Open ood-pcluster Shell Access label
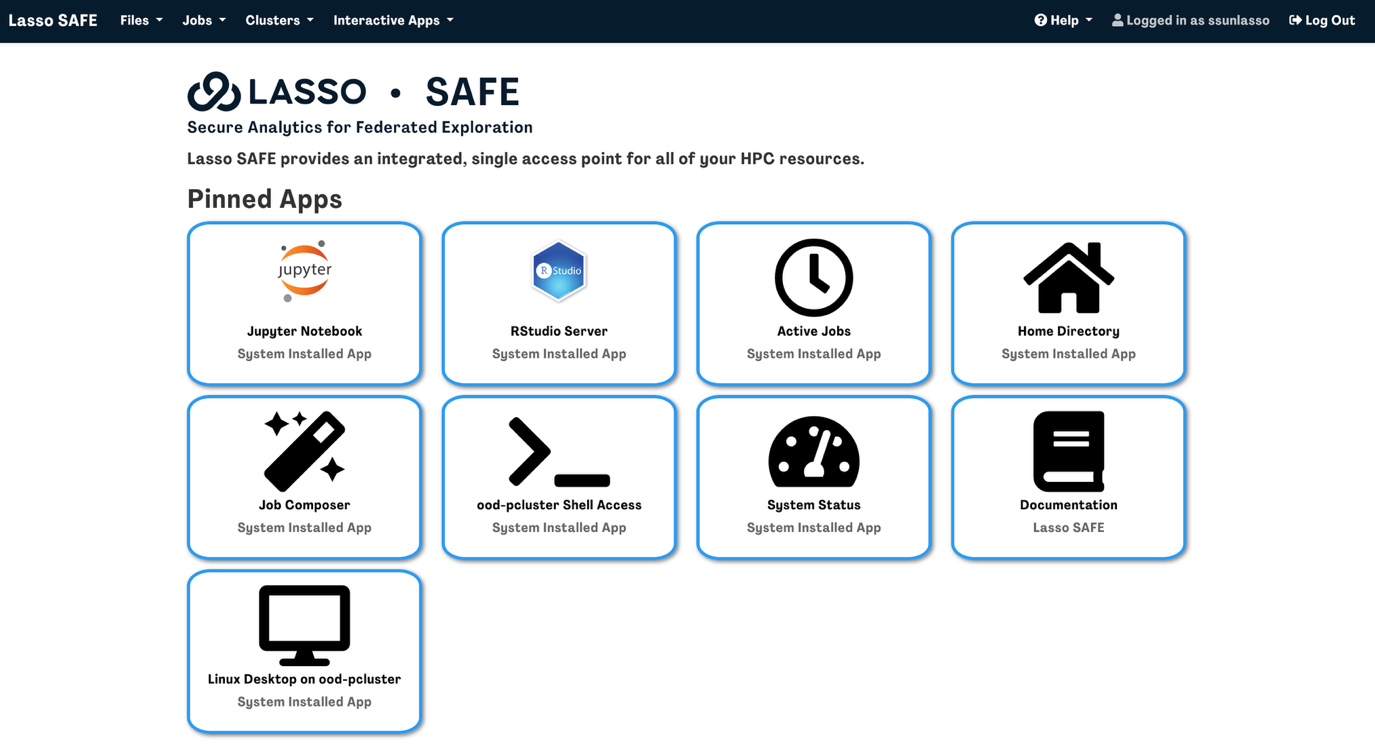The image size is (1375, 756). (559, 505)
